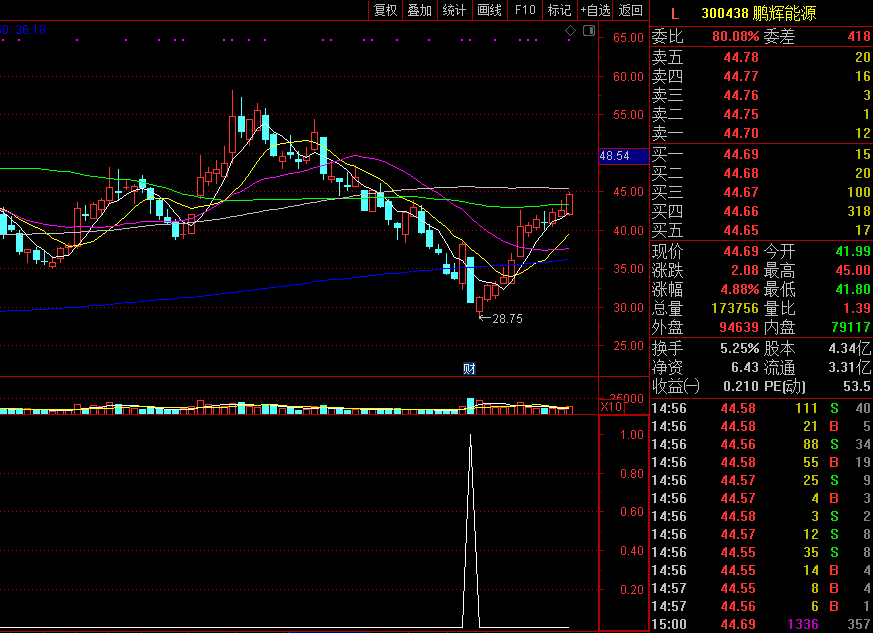Screen dimensions: 873x633
Task: Select the 48.54 price axis marker
Action: (624, 156)
